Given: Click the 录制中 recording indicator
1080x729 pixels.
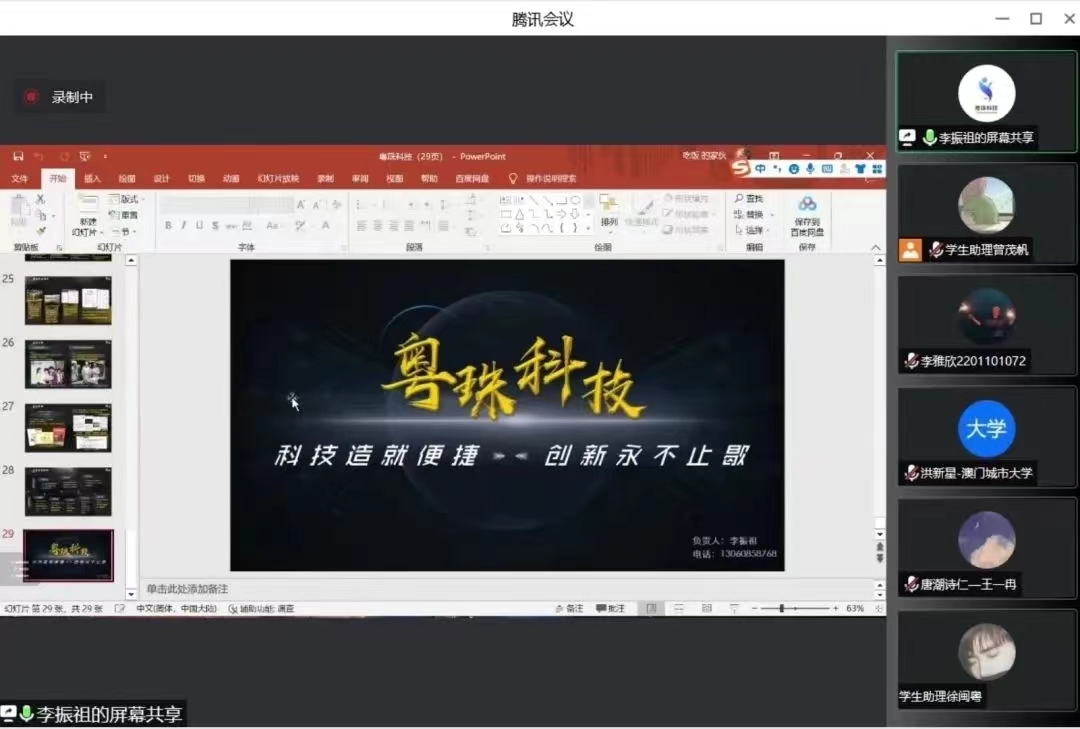Looking at the screenshot, I should (59, 97).
